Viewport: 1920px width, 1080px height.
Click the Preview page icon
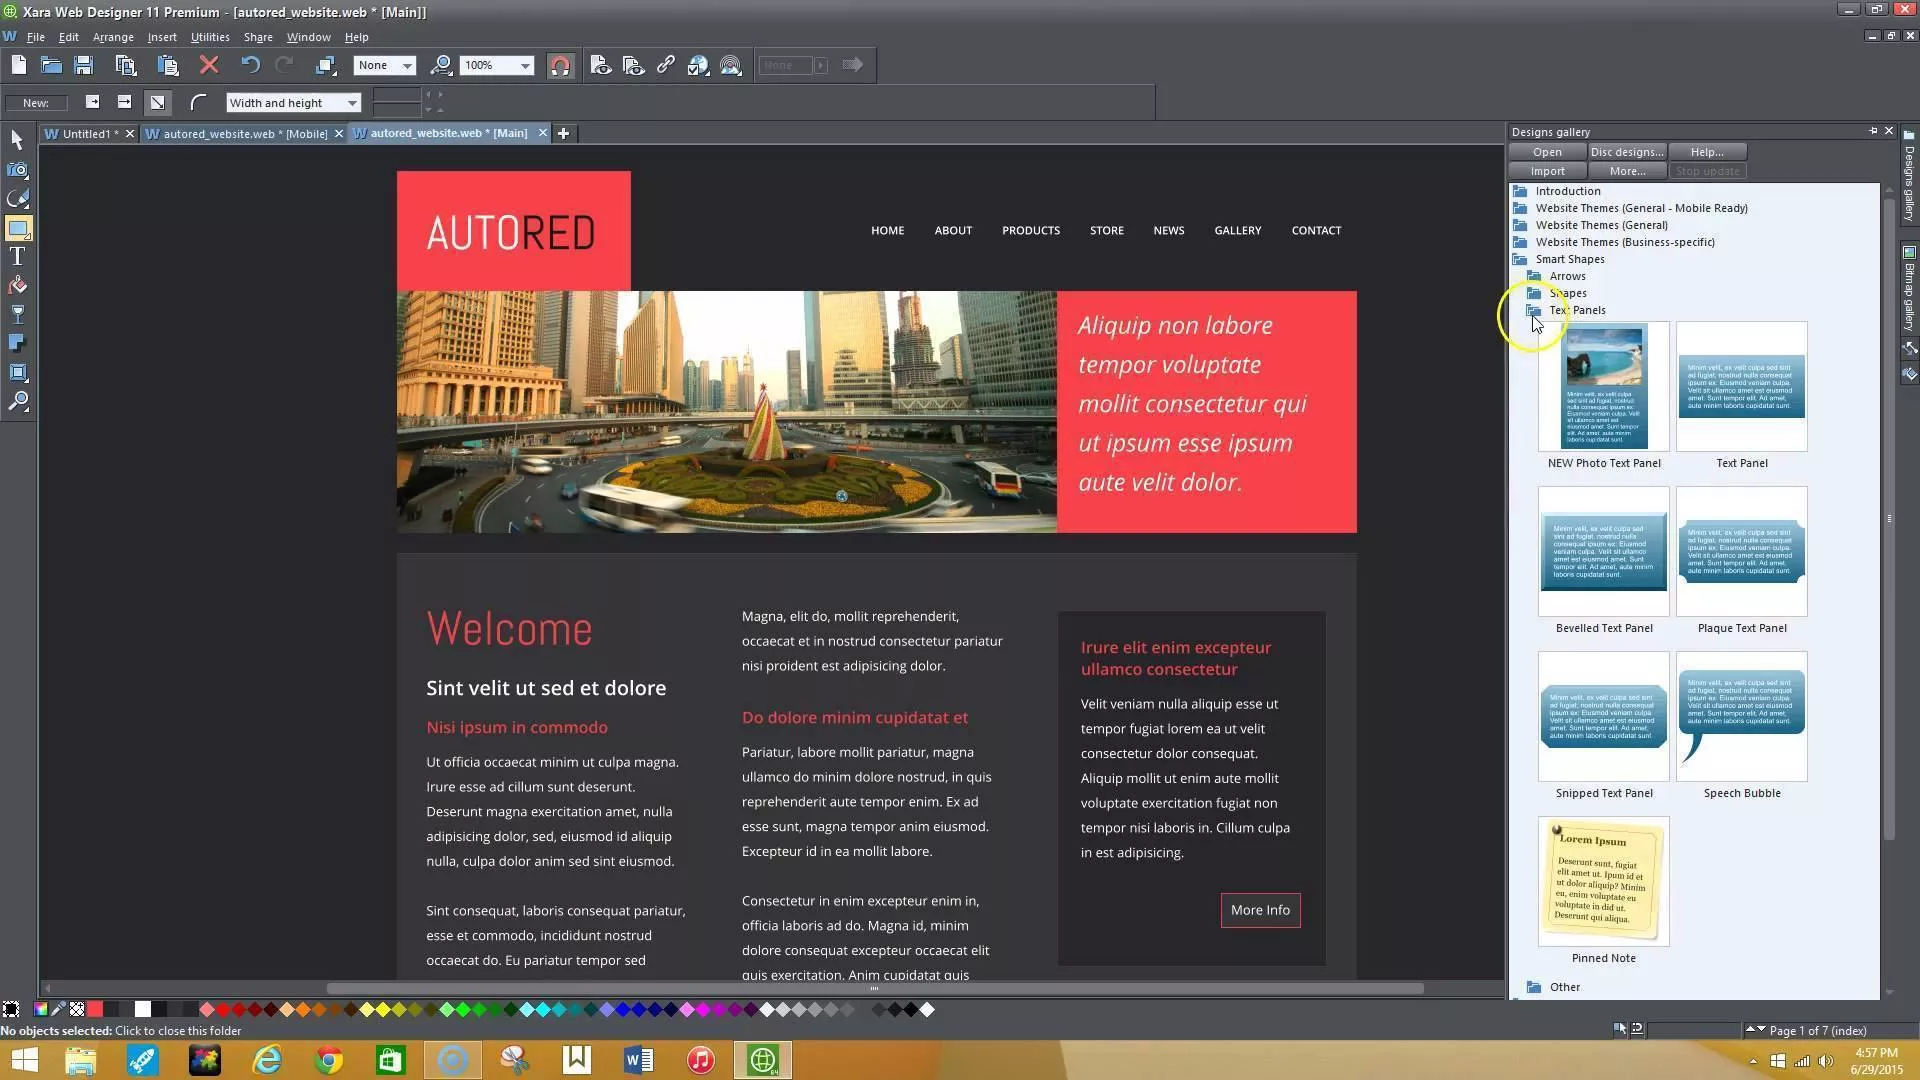click(x=600, y=65)
